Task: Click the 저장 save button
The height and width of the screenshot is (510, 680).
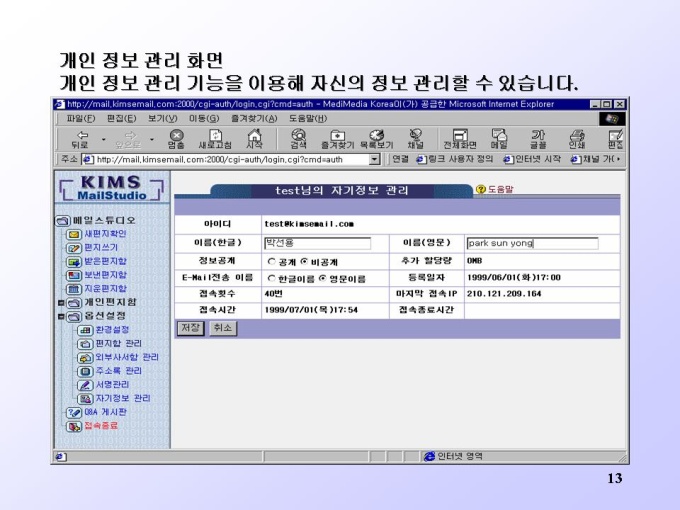Action: (x=190, y=328)
